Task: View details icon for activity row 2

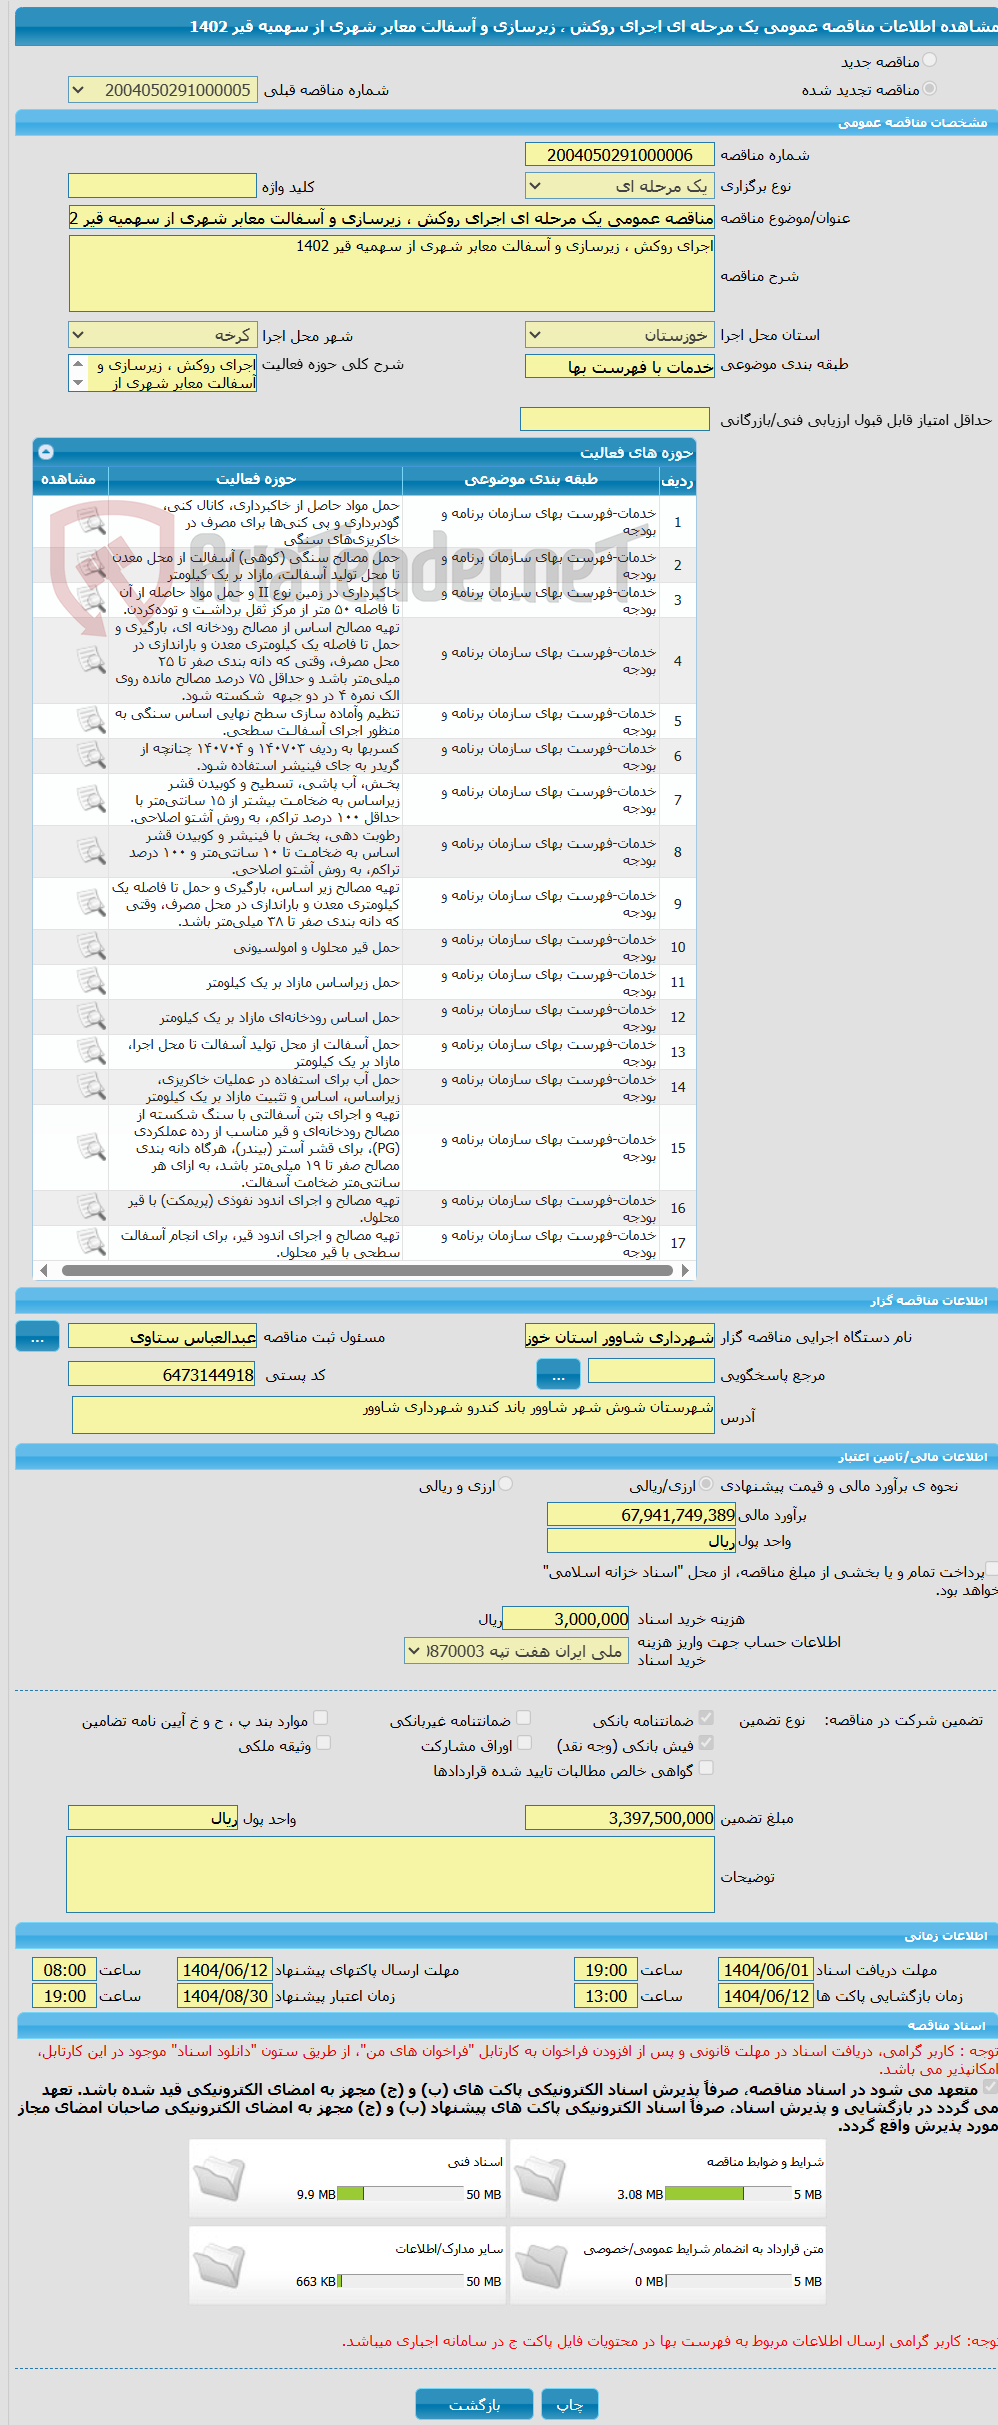Action: pyautogui.click(x=91, y=565)
